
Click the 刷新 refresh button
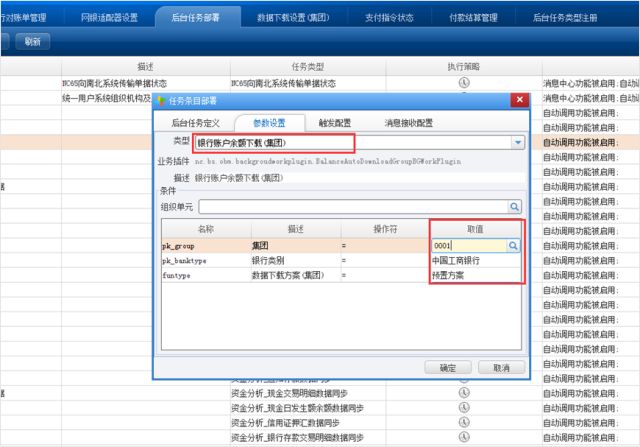click(x=33, y=41)
